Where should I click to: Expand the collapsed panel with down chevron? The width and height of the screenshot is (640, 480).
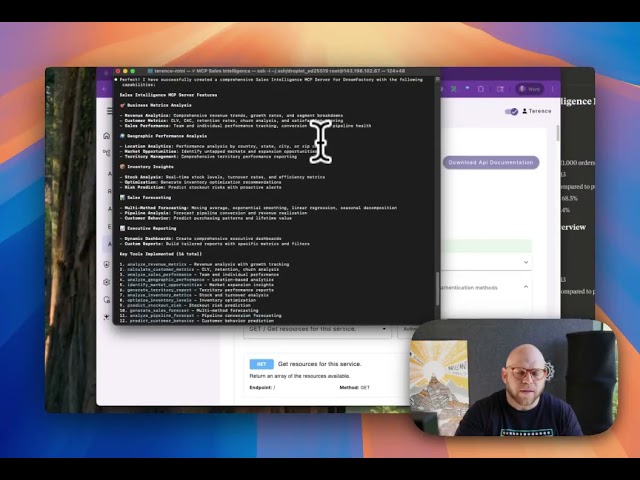(x=526, y=262)
